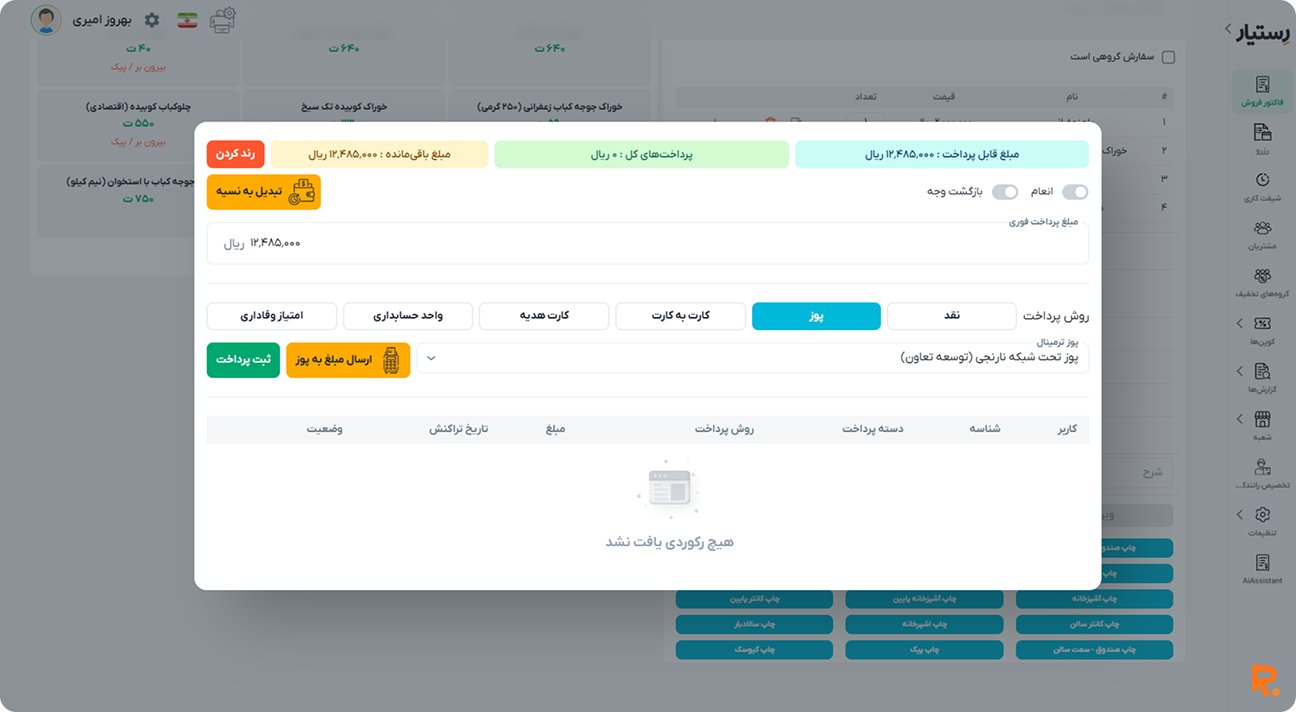The image size is (1296, 712).
Task: Open the پوز ترمینال terminal dropdown
Action: click(x=753, y=358)
